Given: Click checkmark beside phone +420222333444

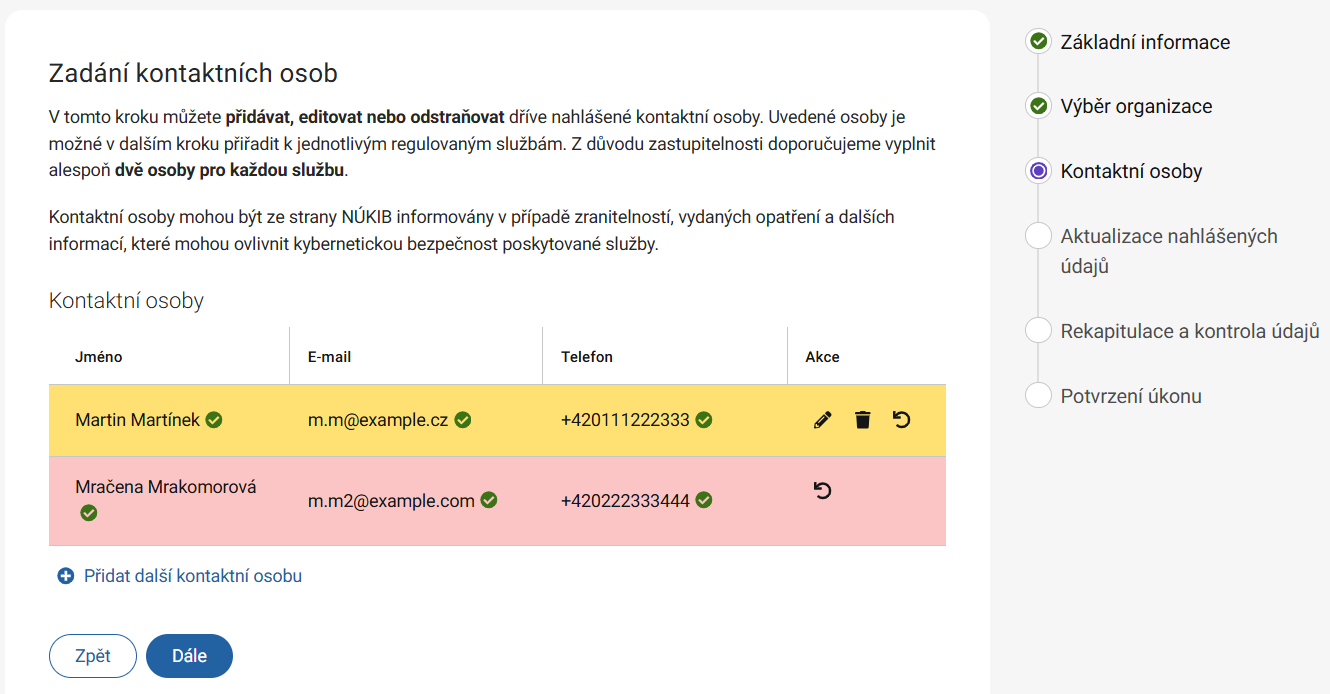Looking at the screenshot, I should [x=704, y=500].
